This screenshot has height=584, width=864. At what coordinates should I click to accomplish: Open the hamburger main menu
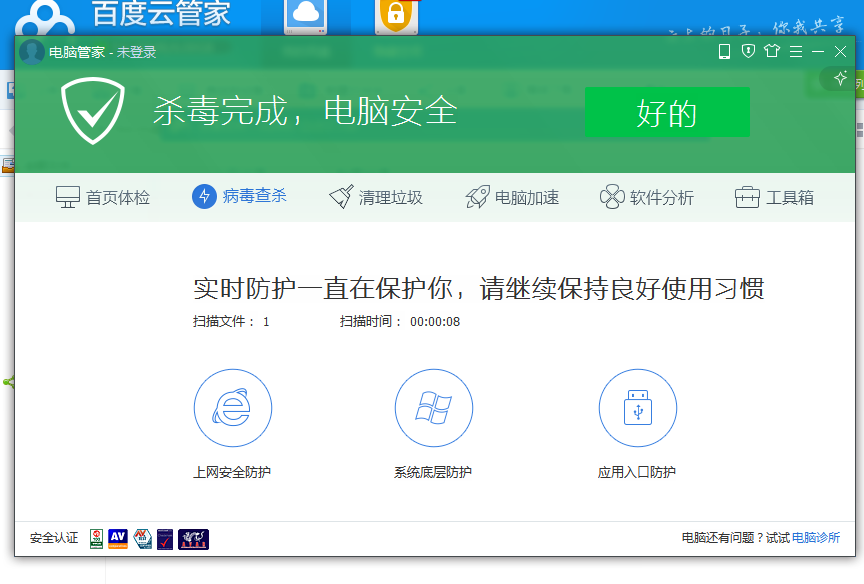pyautogui.click(x=796, y=51)
